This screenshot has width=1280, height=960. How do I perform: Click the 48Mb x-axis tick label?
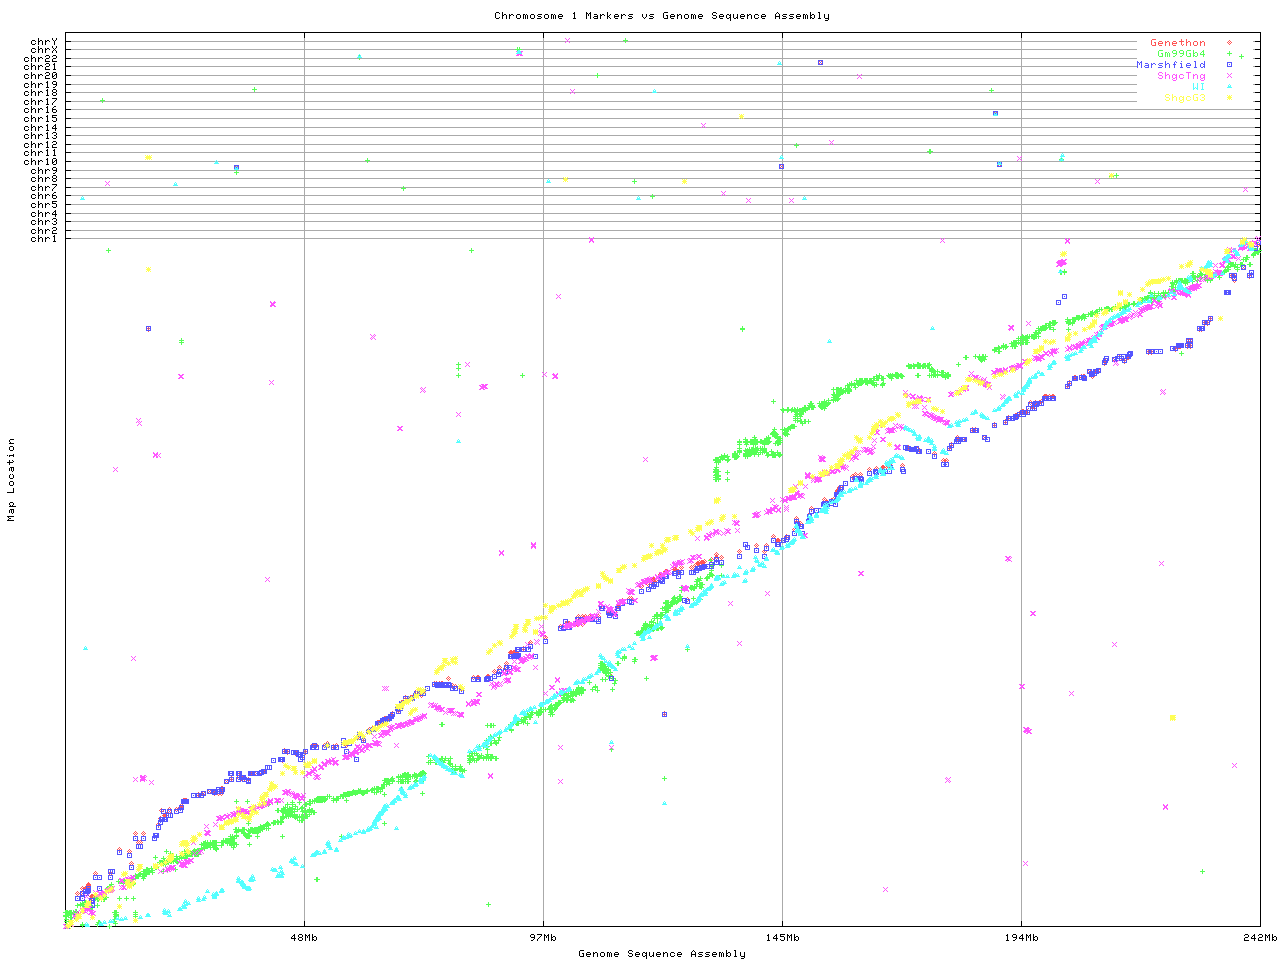(304, 938)
